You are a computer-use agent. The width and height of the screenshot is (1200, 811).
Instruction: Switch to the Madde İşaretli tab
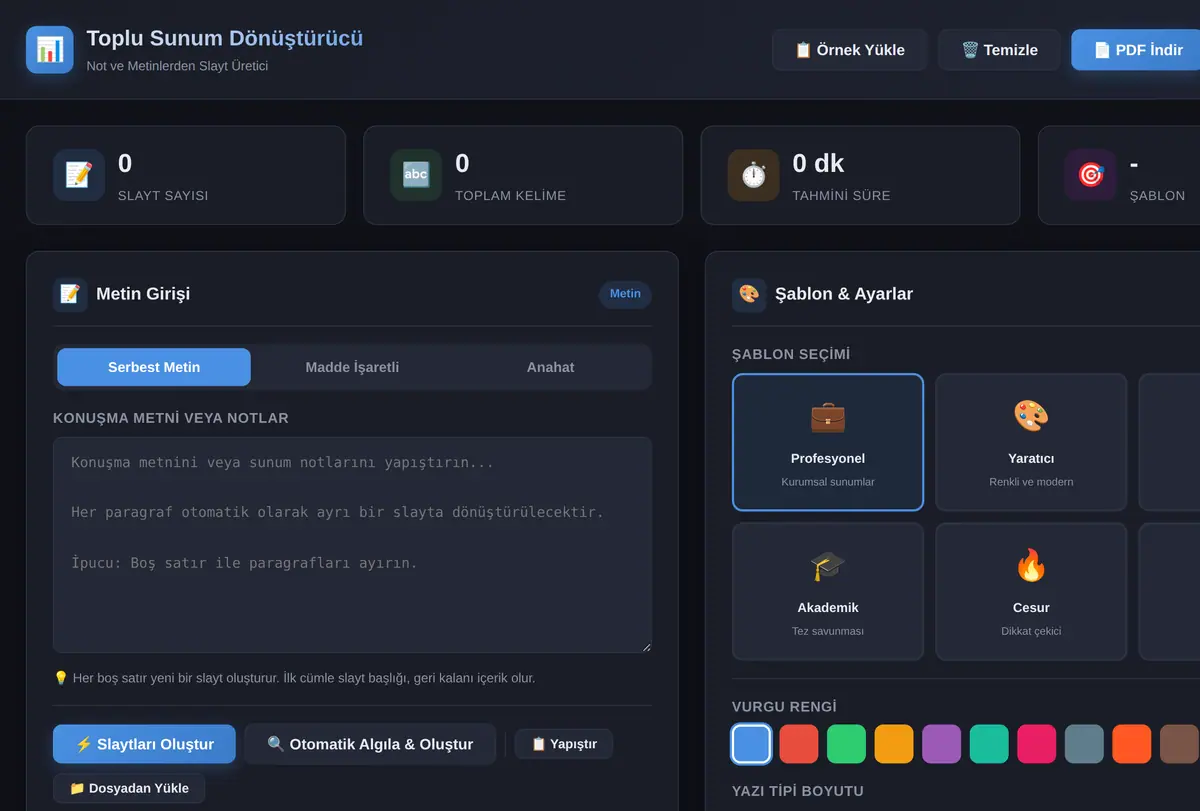tap(352, 367)
